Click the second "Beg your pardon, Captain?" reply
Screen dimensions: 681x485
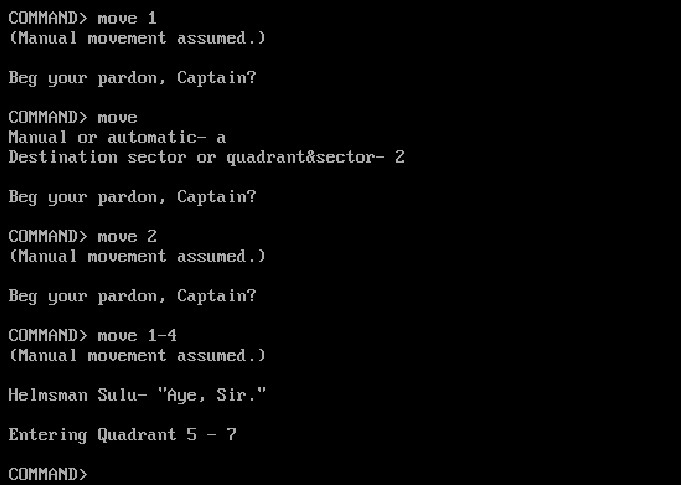[x=132, y=197]
